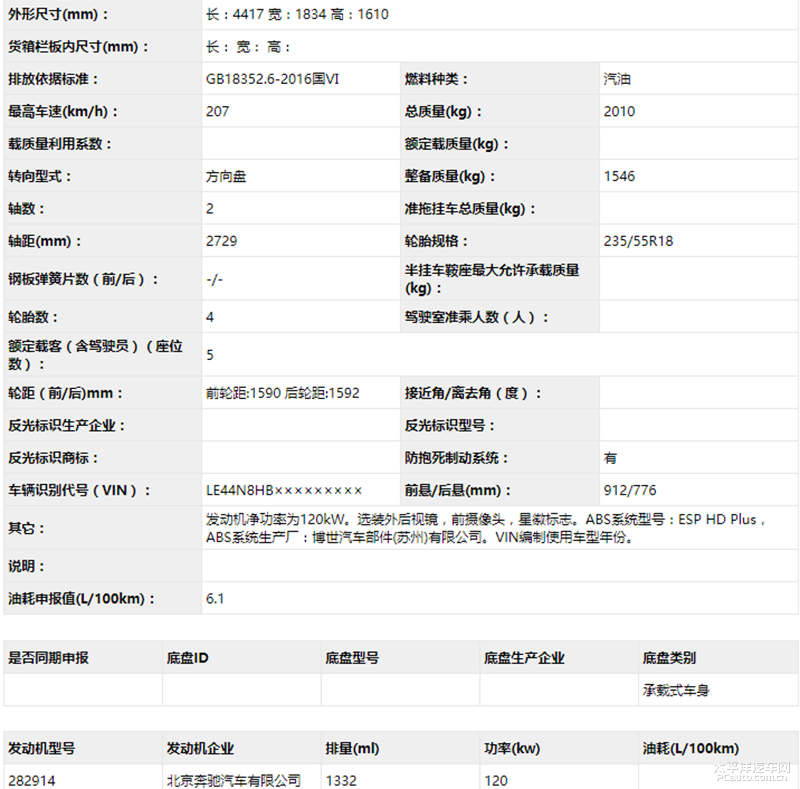Click the 其它 label

click(x=26, y=528)
